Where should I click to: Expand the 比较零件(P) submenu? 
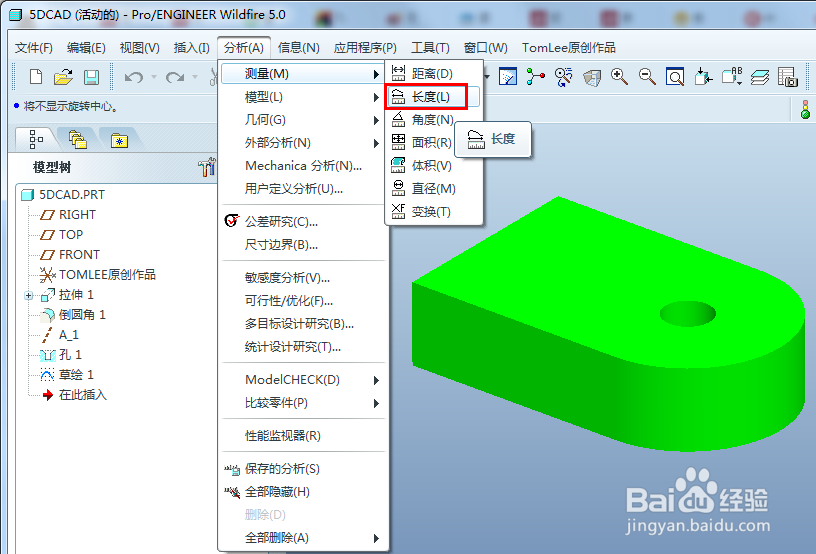tap(303, 403)
